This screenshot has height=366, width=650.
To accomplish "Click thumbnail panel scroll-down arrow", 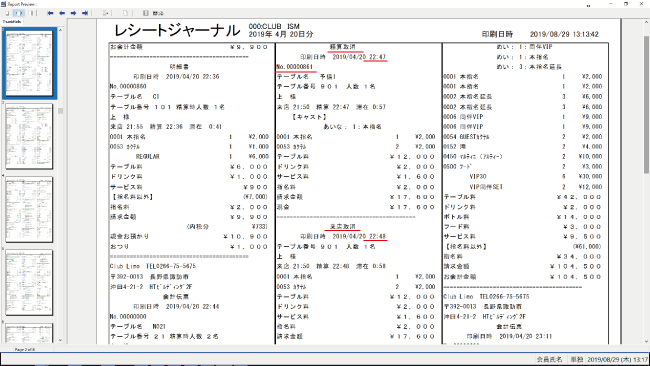I will point(61,340).
